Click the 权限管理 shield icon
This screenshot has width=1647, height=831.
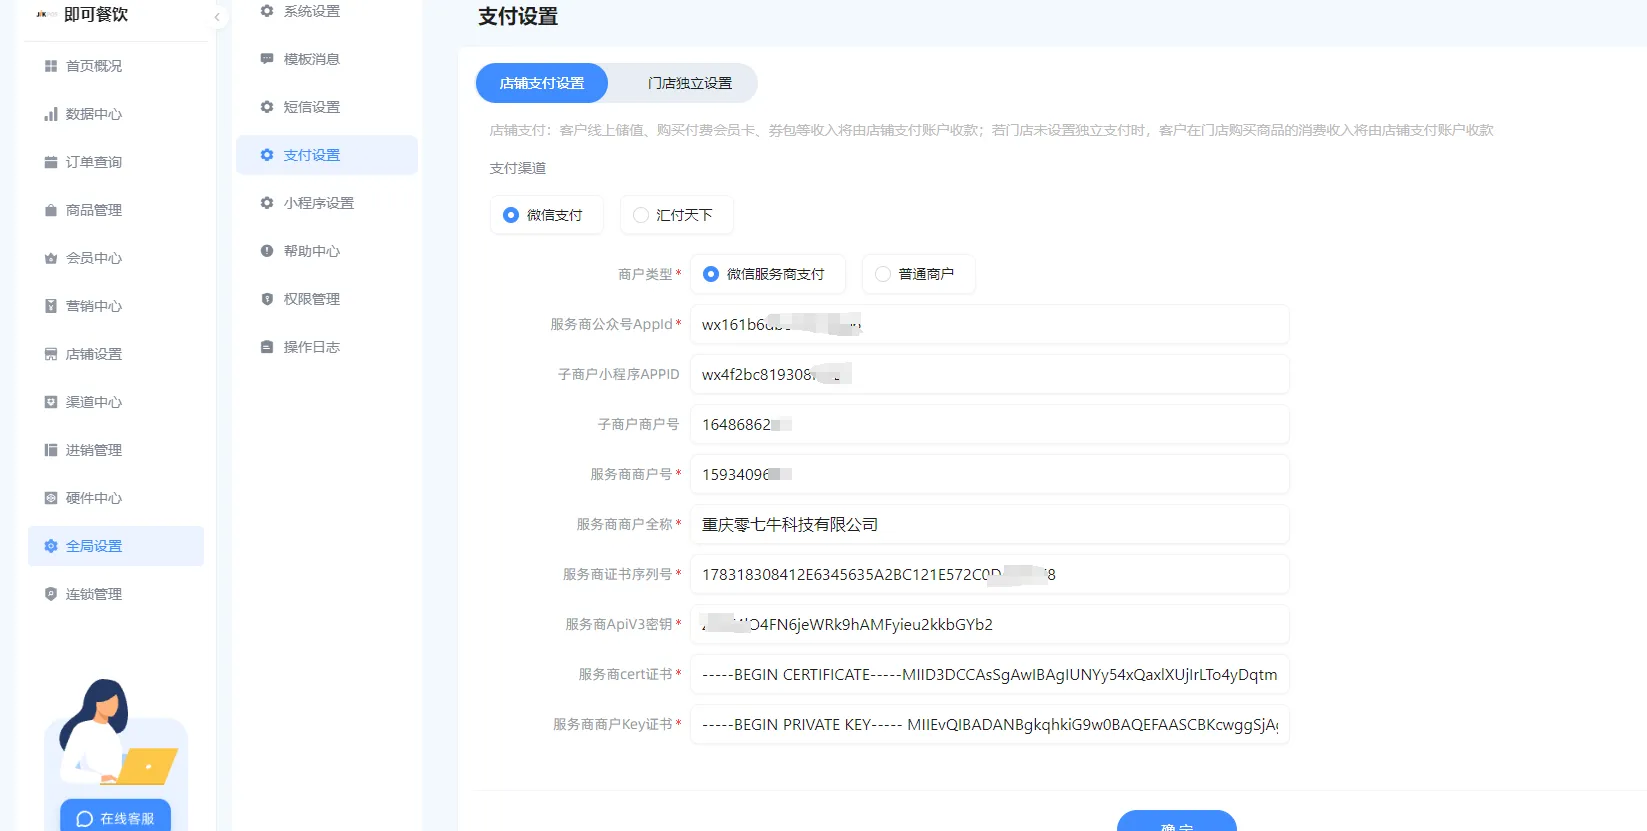[x=267, y=299]
